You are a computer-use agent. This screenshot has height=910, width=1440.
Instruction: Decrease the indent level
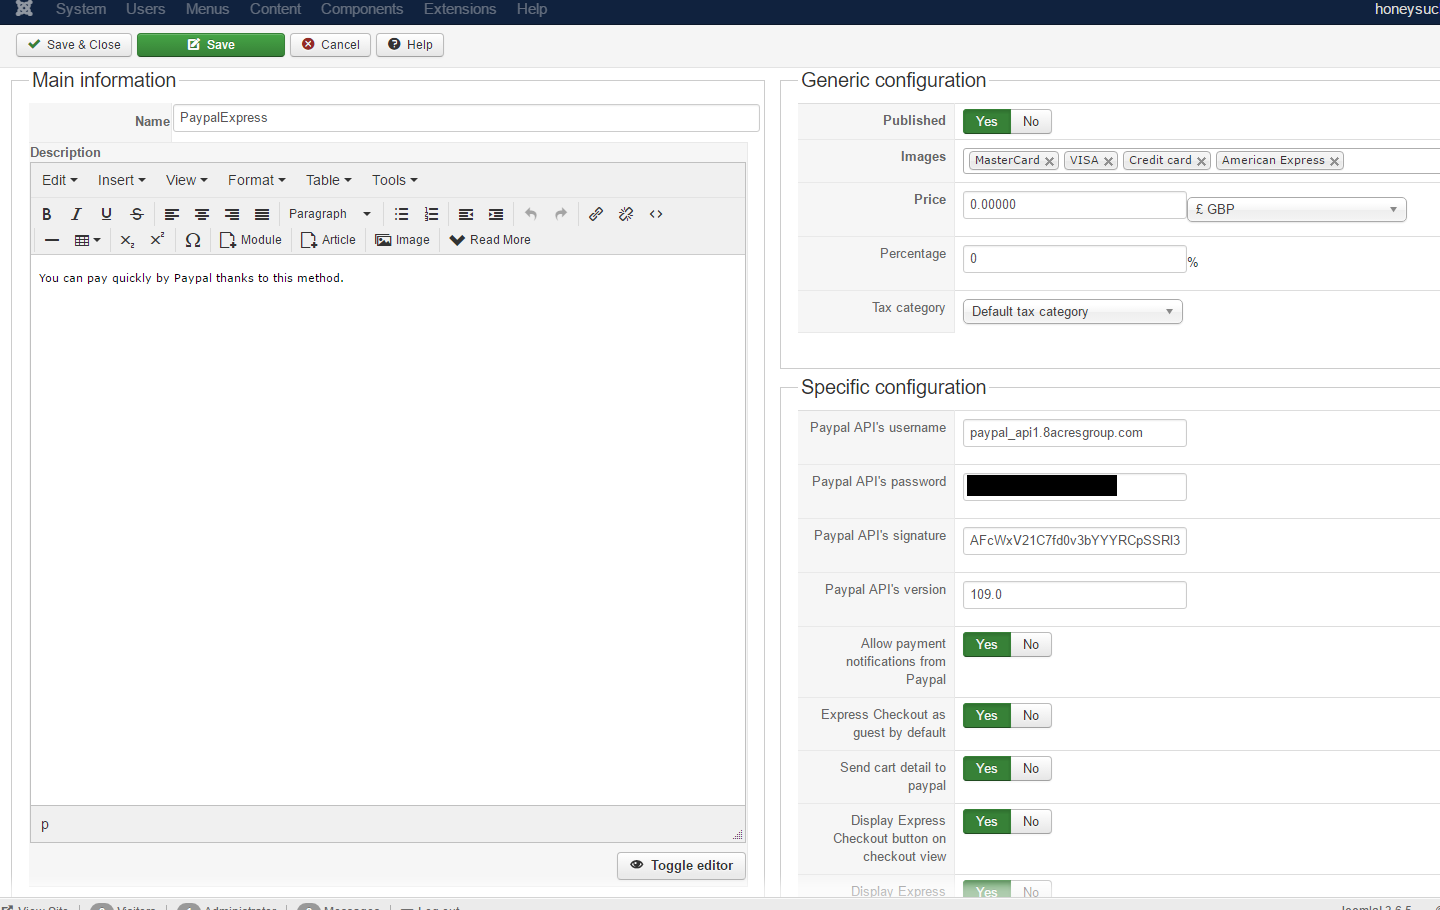[x=466, y=214]
